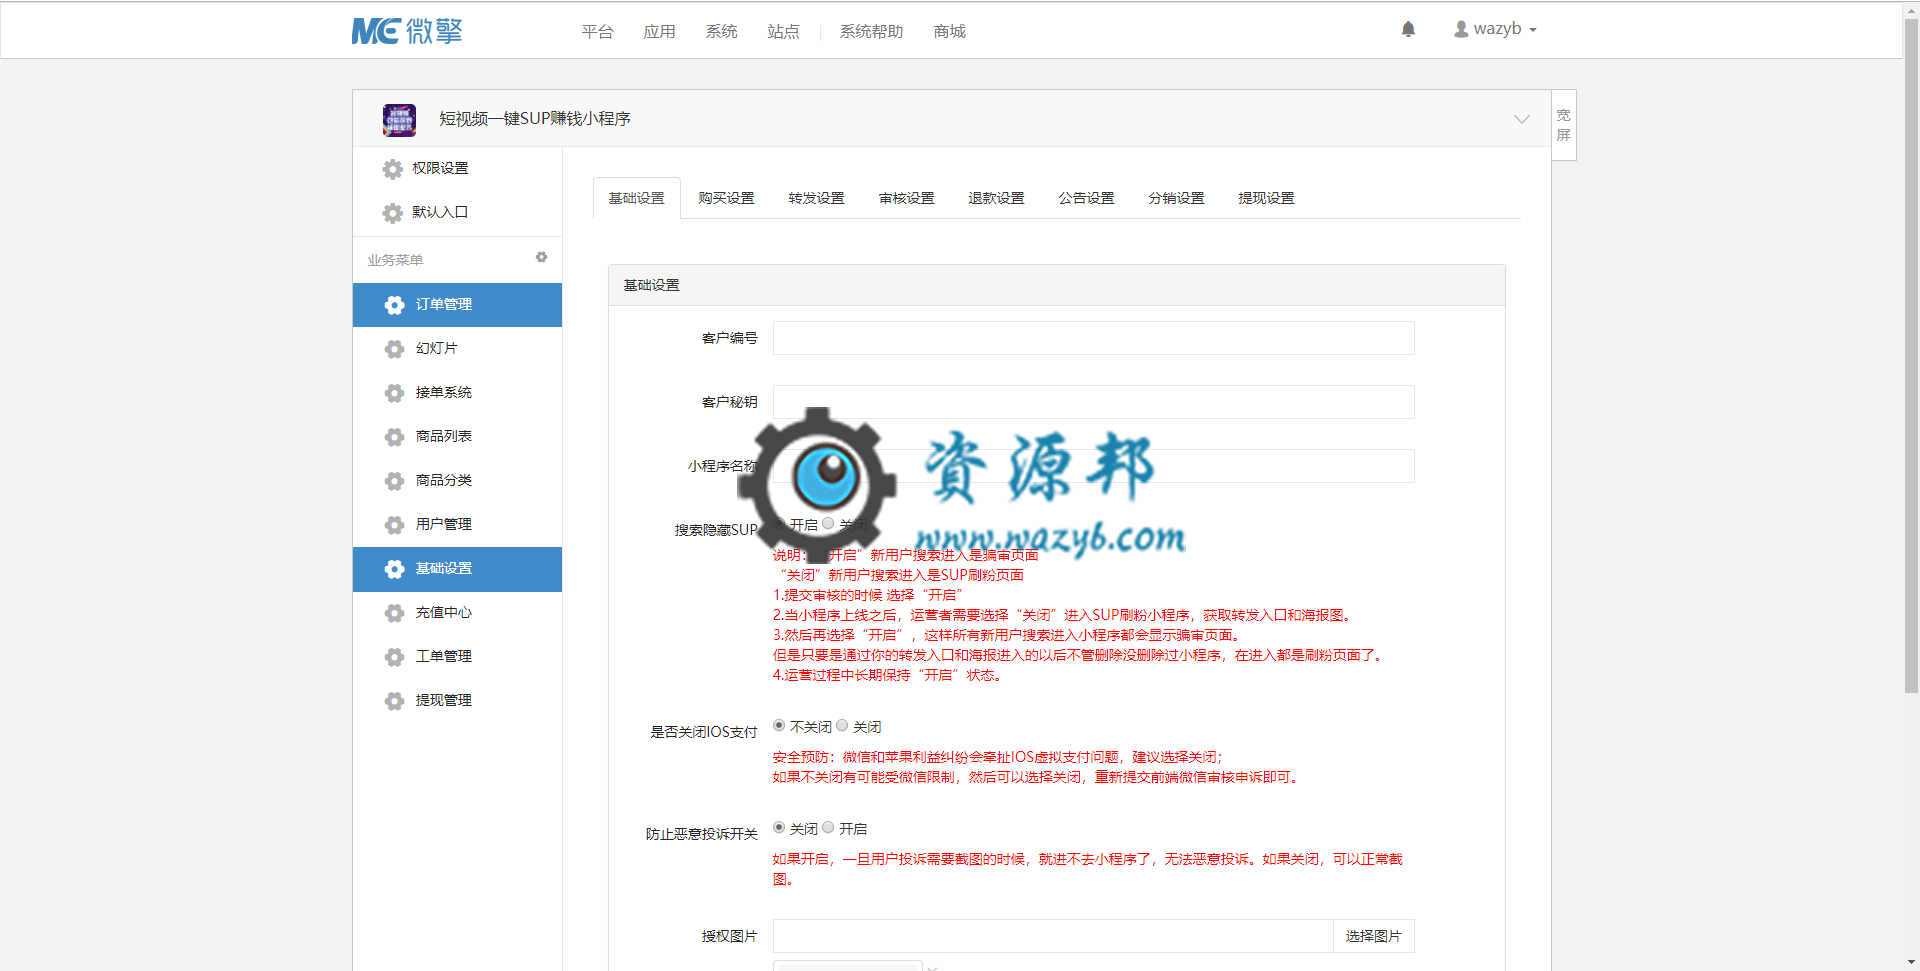
Task: Open 商城 in top navigation
Action: tap(949, 32)
